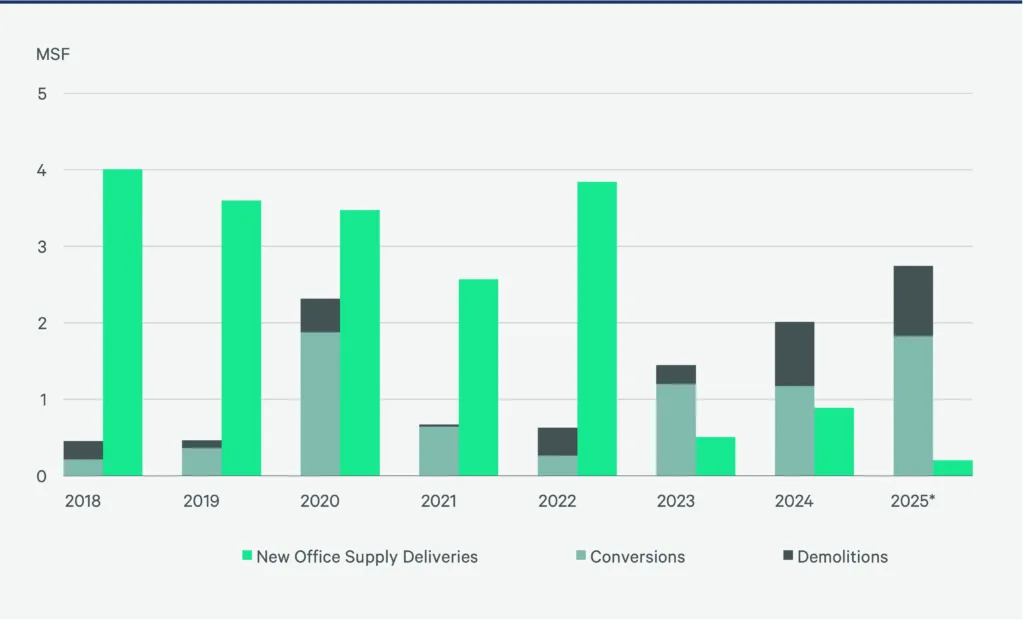Select the green deliveries bar for 2018
Screen dimensions: 1024x620
[x=122, y=320]
